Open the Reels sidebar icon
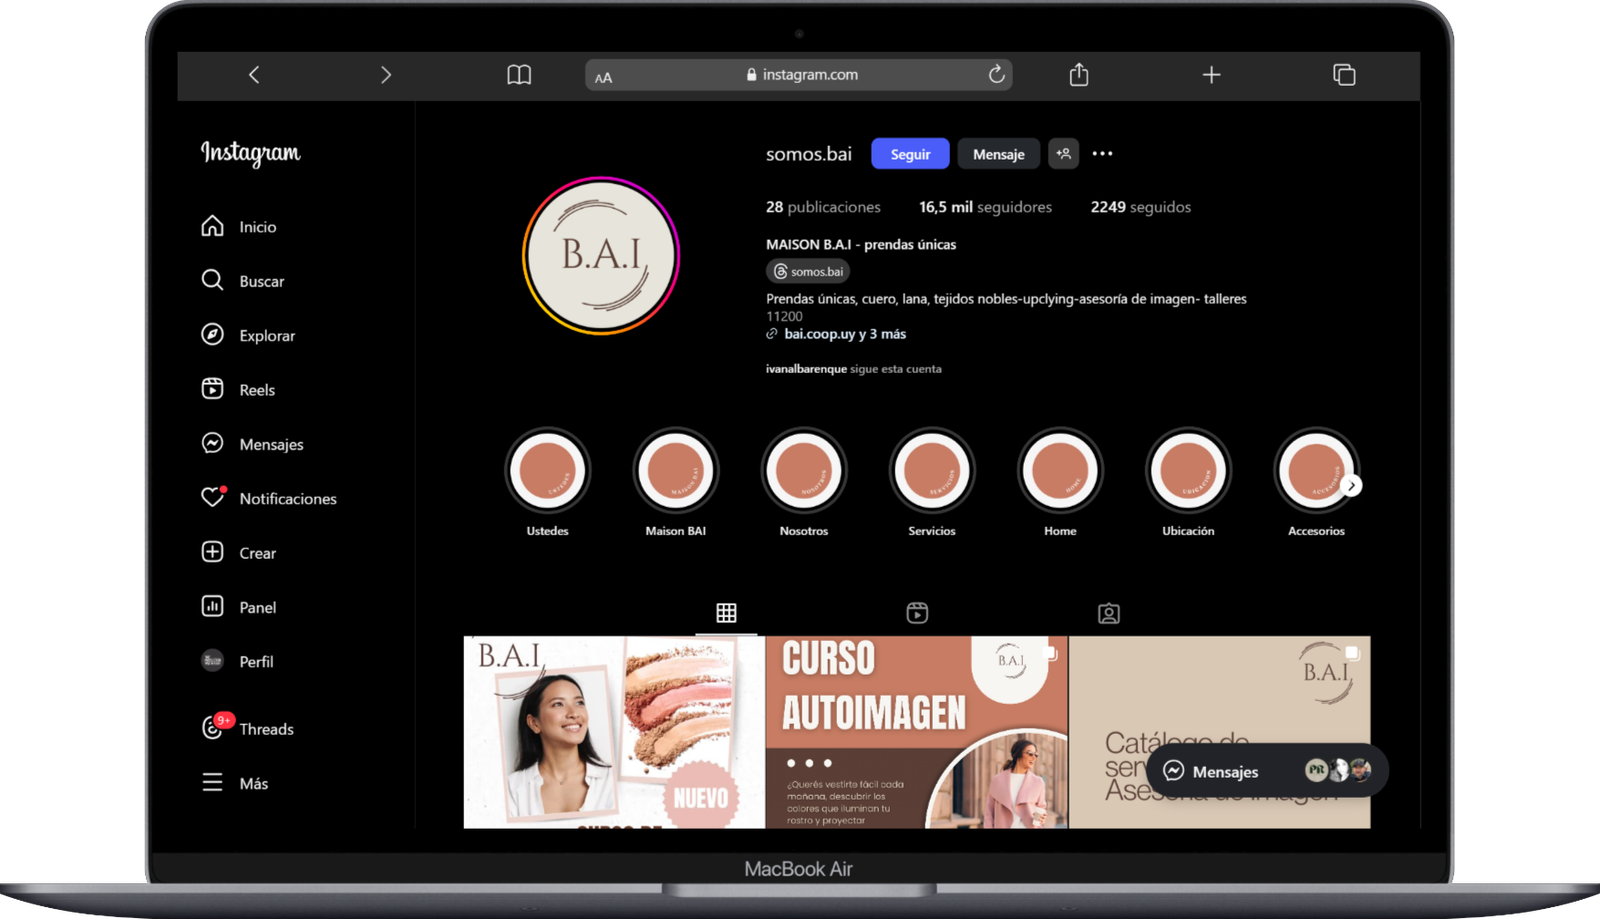 click(212, 389)
